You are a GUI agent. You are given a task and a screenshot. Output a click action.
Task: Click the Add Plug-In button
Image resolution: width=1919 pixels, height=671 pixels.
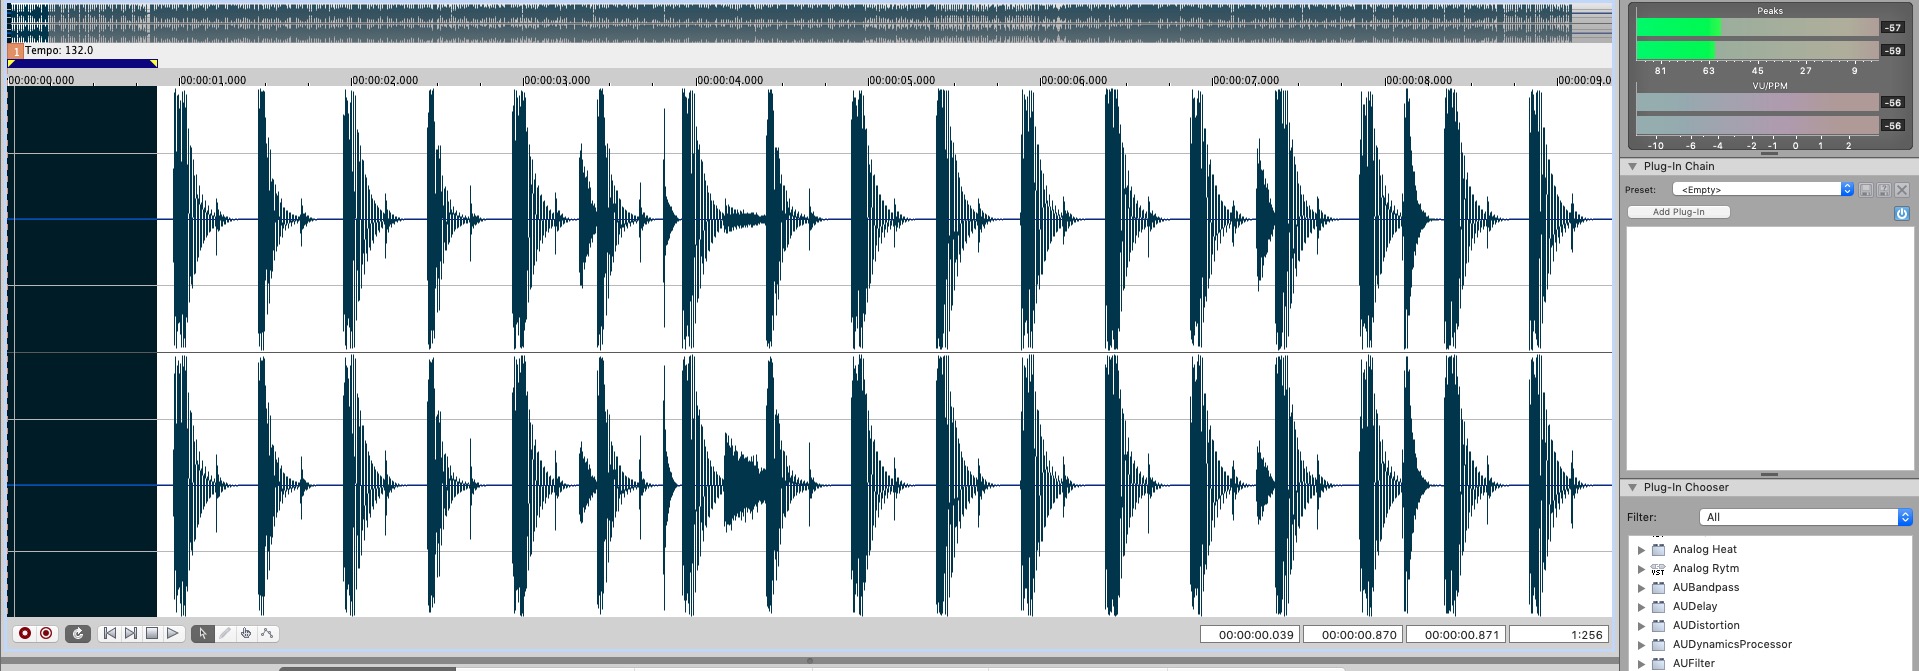(x=1678, y=212)
